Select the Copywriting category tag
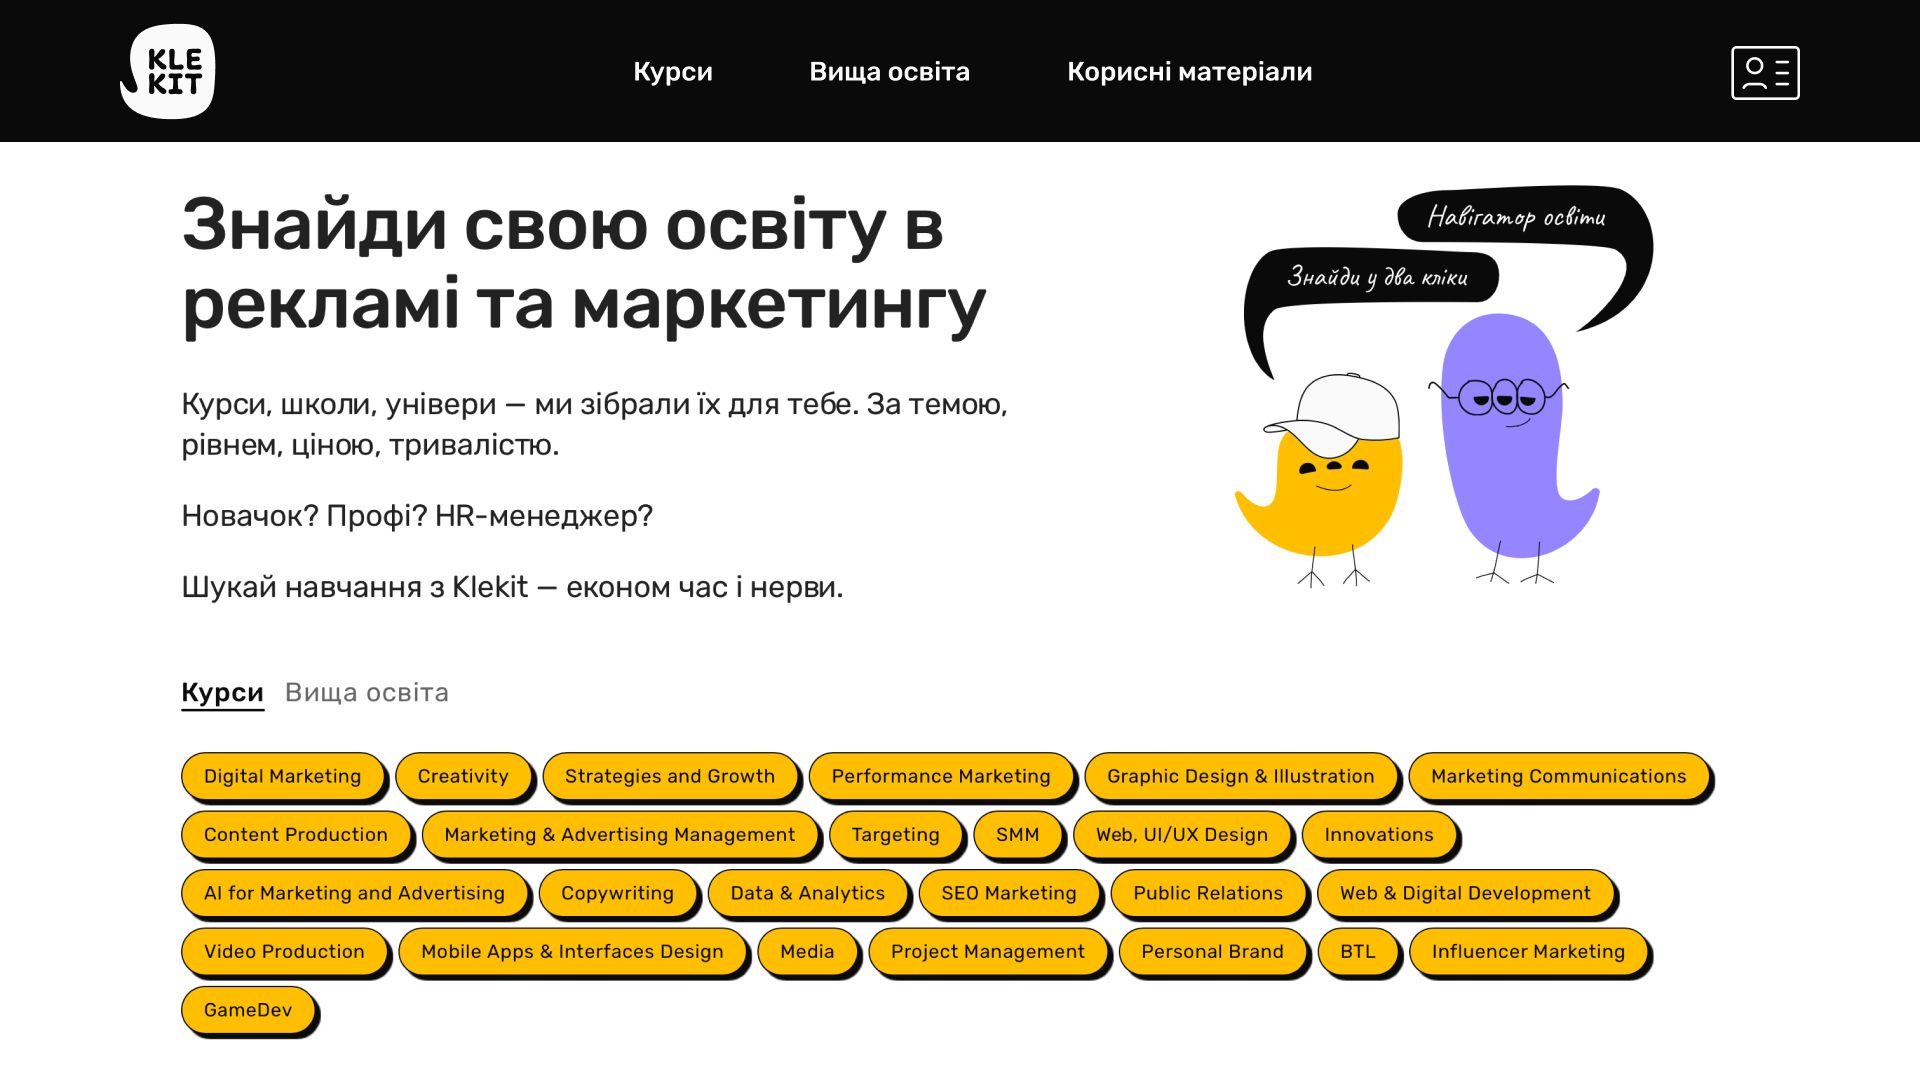Screen dimensions: 1920x1080 [x=617, y=893]
